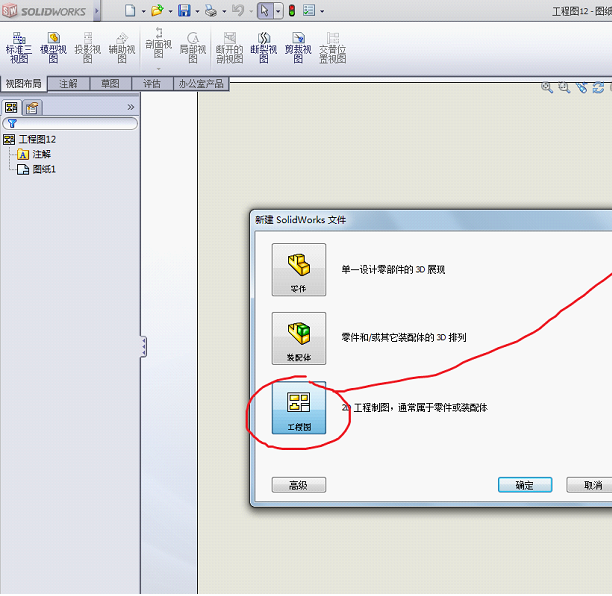Viewport: 612px width, 596px height.
Task: Choose the Select cursor tool
Action: pyautogui.click(x=265, y=11)
